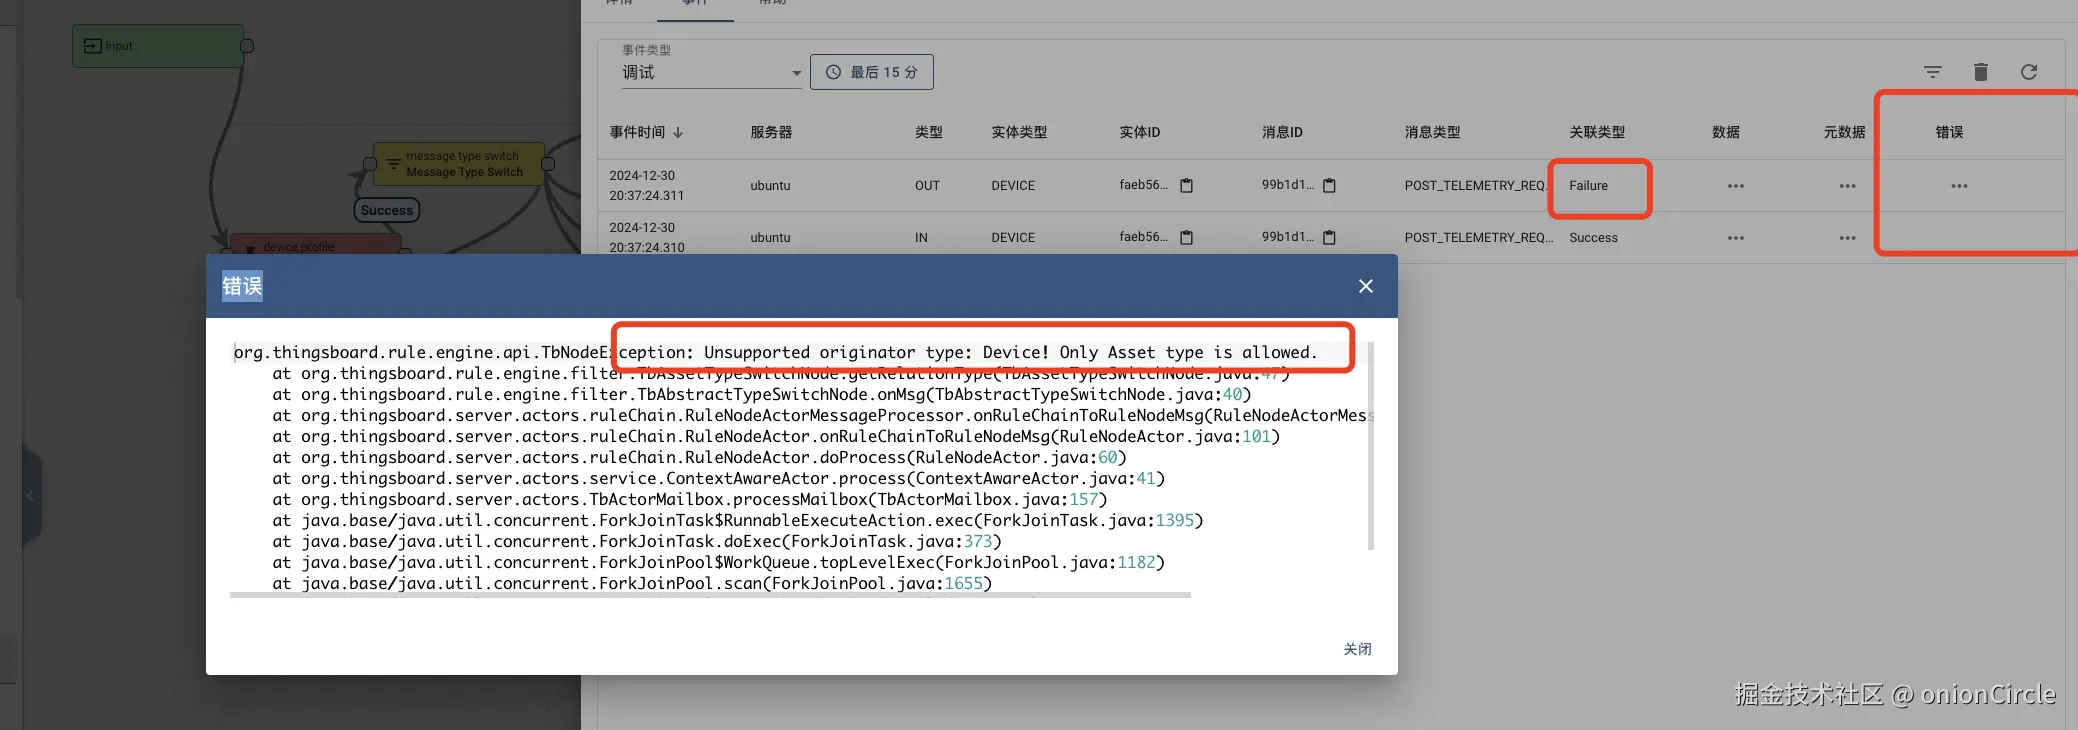Show 错误 details for the Failure row
This screenshot has width=2078, height=730.
1959,186
